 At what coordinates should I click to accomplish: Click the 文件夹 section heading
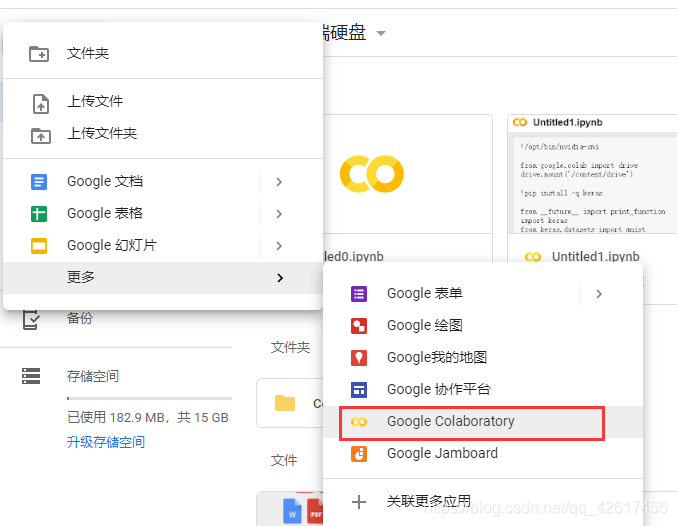(290, 347)
